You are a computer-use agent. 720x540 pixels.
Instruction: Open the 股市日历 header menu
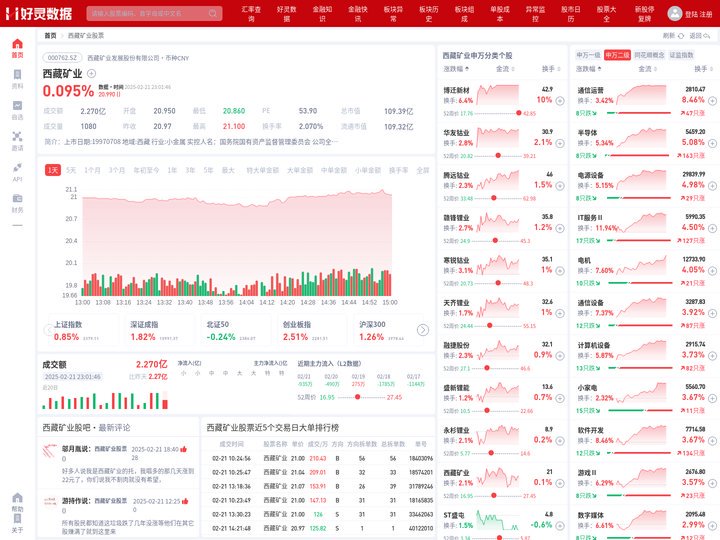coord(571,14)
